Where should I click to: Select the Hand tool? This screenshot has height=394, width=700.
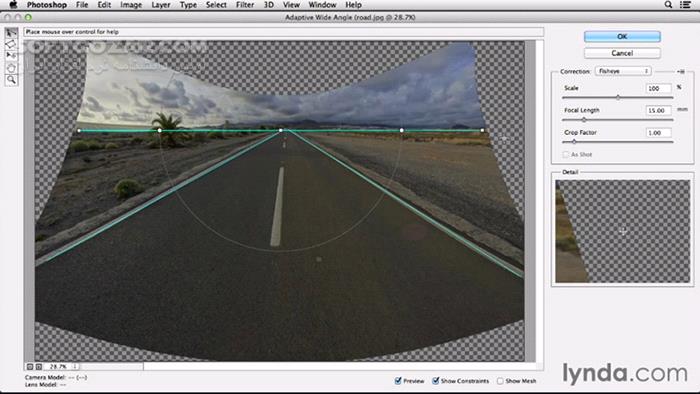coord(11,68)
